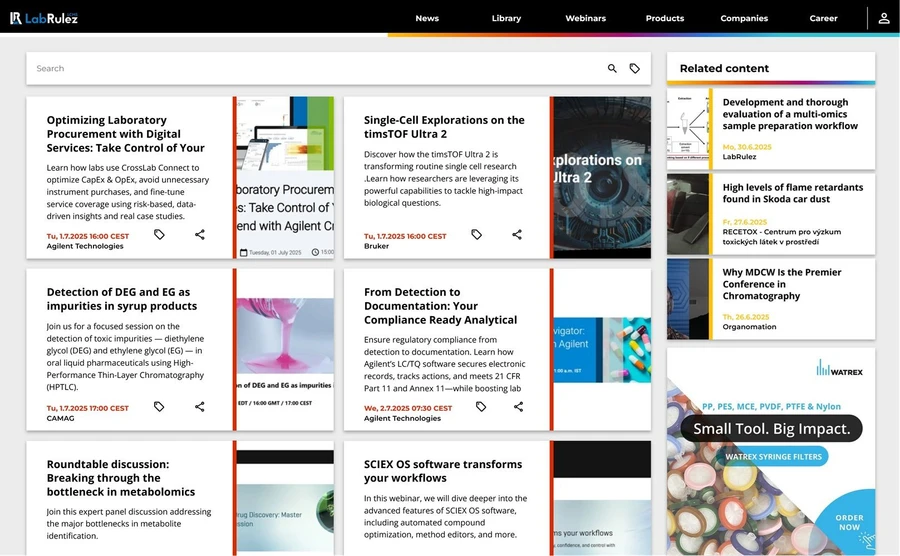Click LabRulez source label in related content
Viewport: 900px width, 556px height.
(x=739, y=157)
